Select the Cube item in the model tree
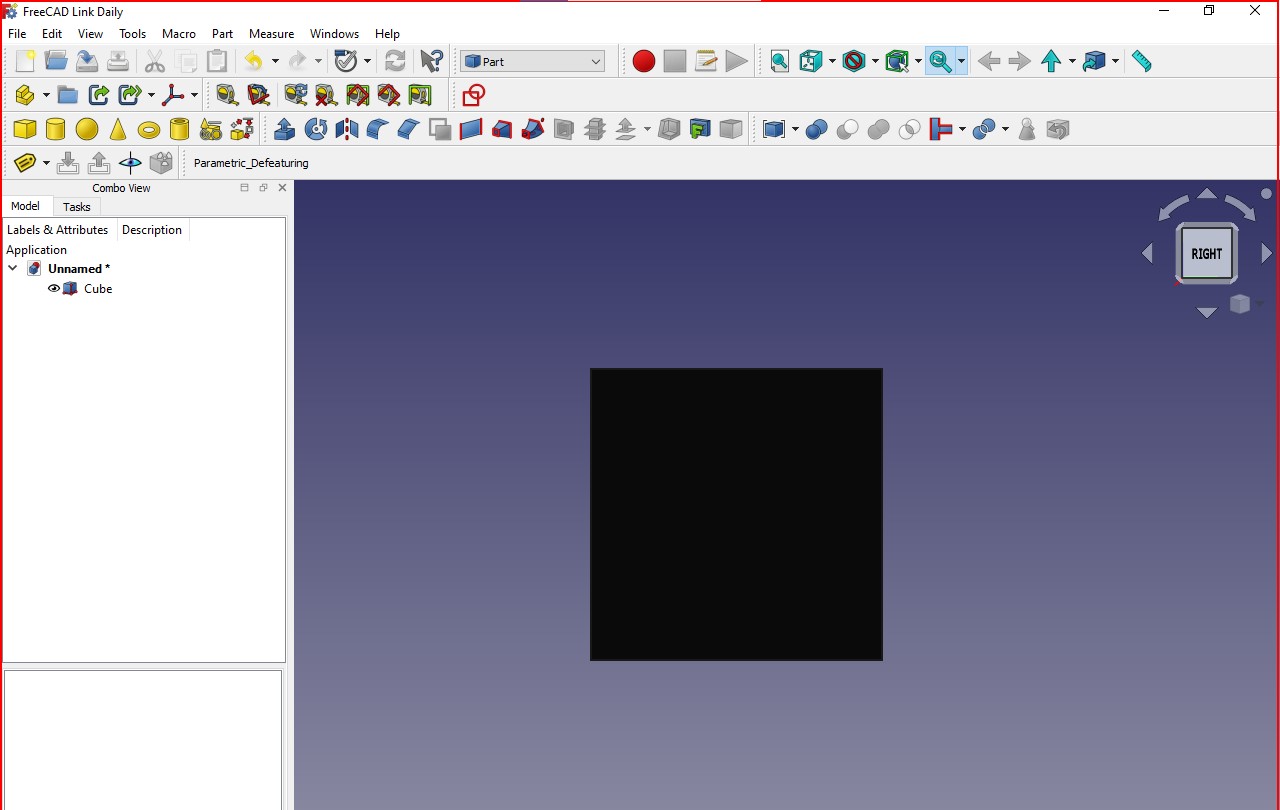Viewport: 1280px width, 810px height. [97, 289]
